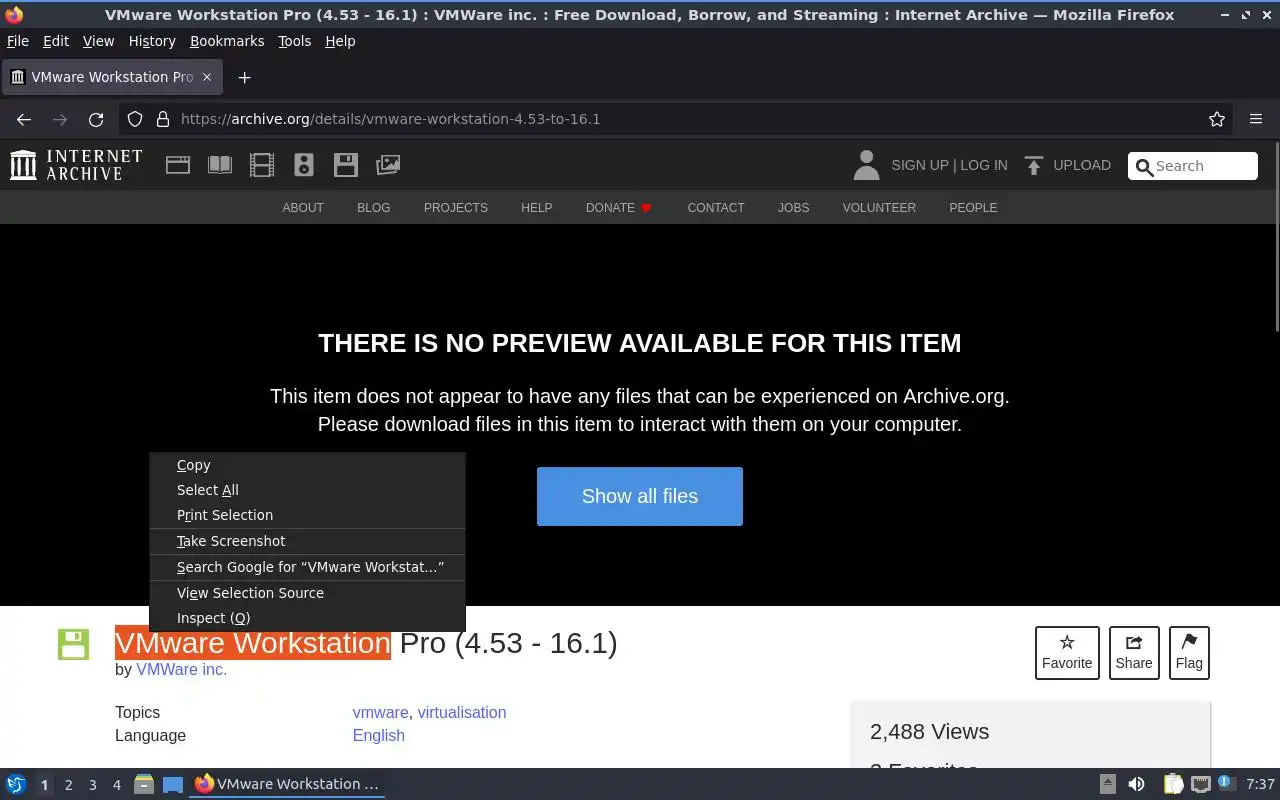
Task: Open the History menu
Action: (152, 41)
